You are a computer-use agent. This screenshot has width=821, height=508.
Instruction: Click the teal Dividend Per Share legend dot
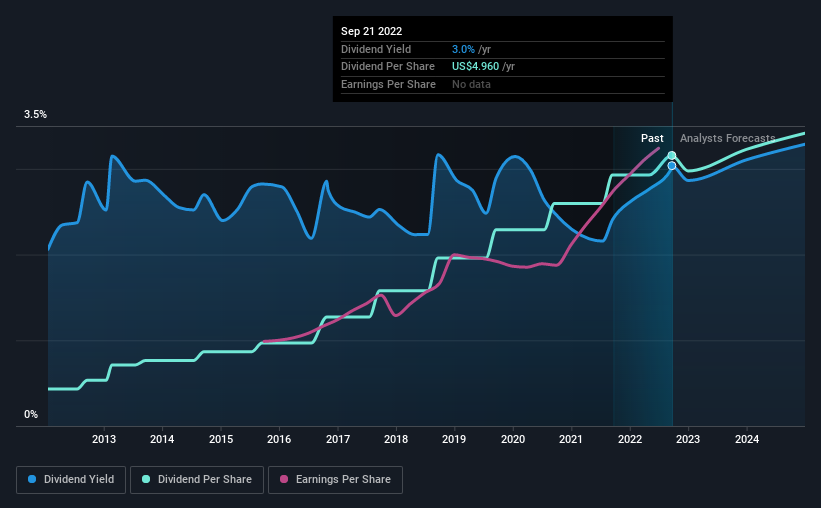(x=146, y=479)
